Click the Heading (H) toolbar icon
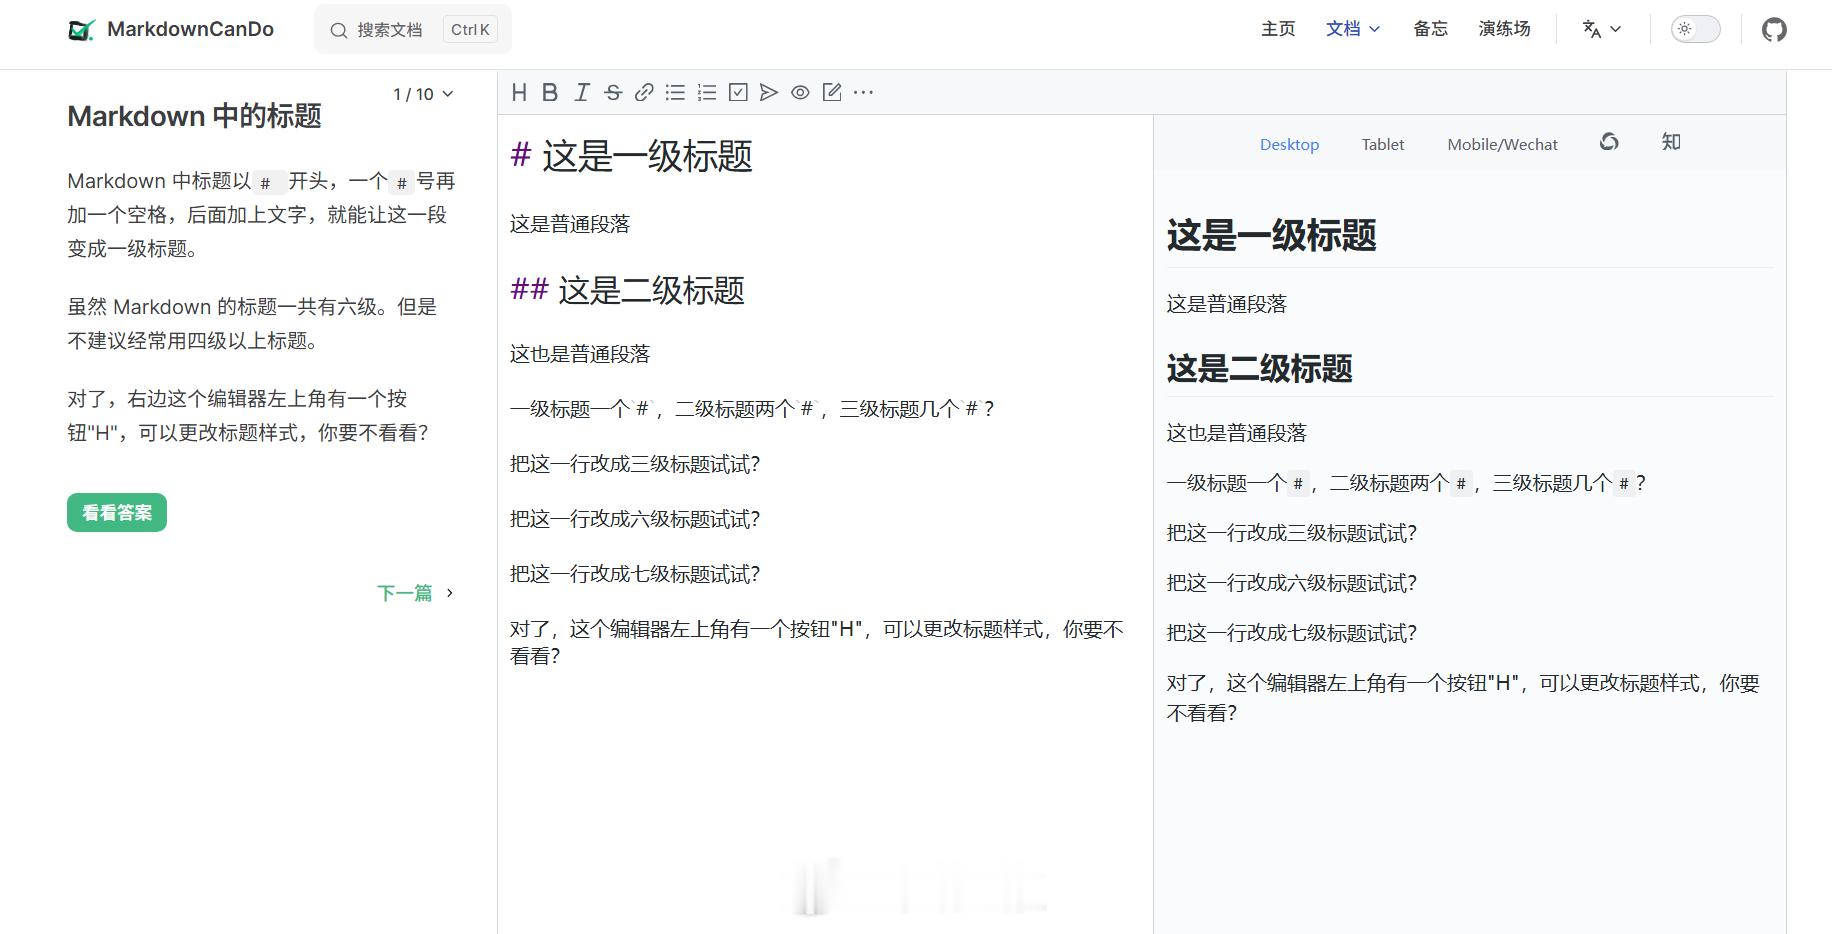 [x=519, y=93]
